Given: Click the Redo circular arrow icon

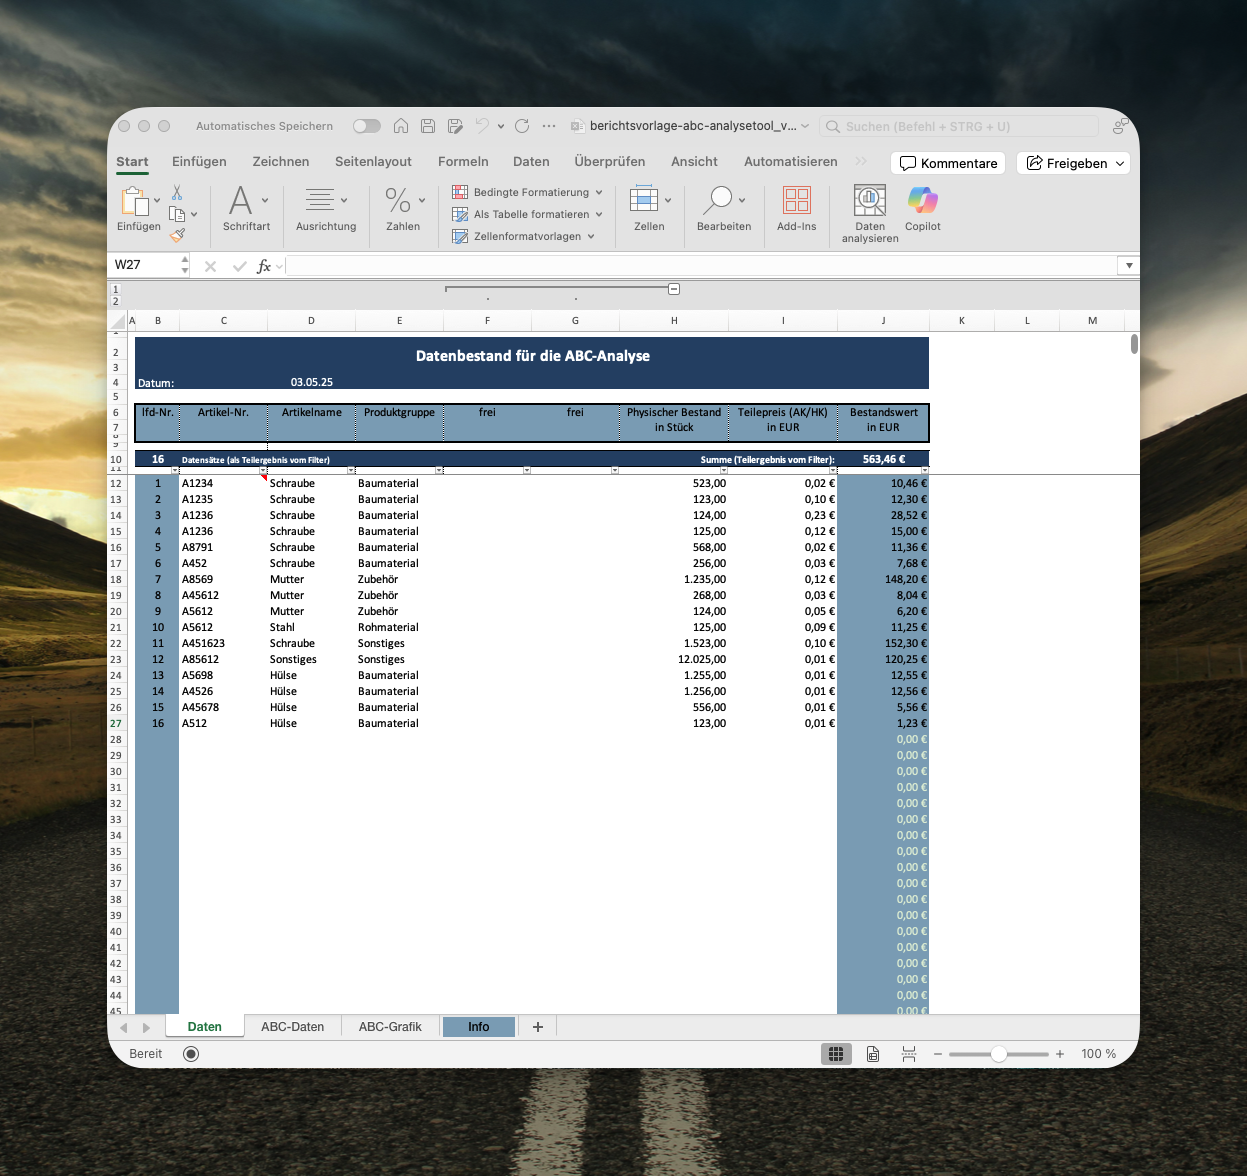Looking at the screenshot, I should coord(522,126).
